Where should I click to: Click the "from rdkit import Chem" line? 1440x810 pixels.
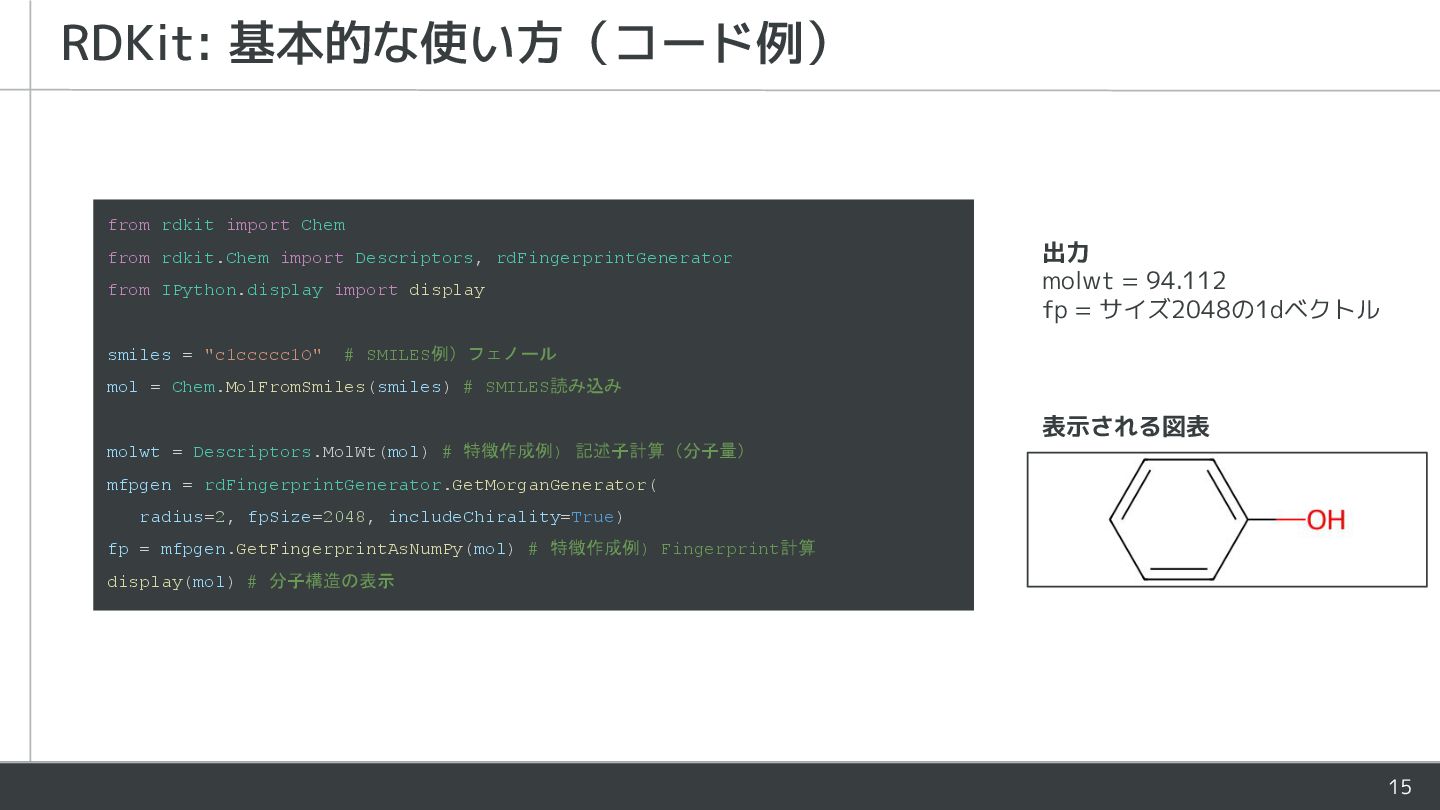tap(226, 225)
